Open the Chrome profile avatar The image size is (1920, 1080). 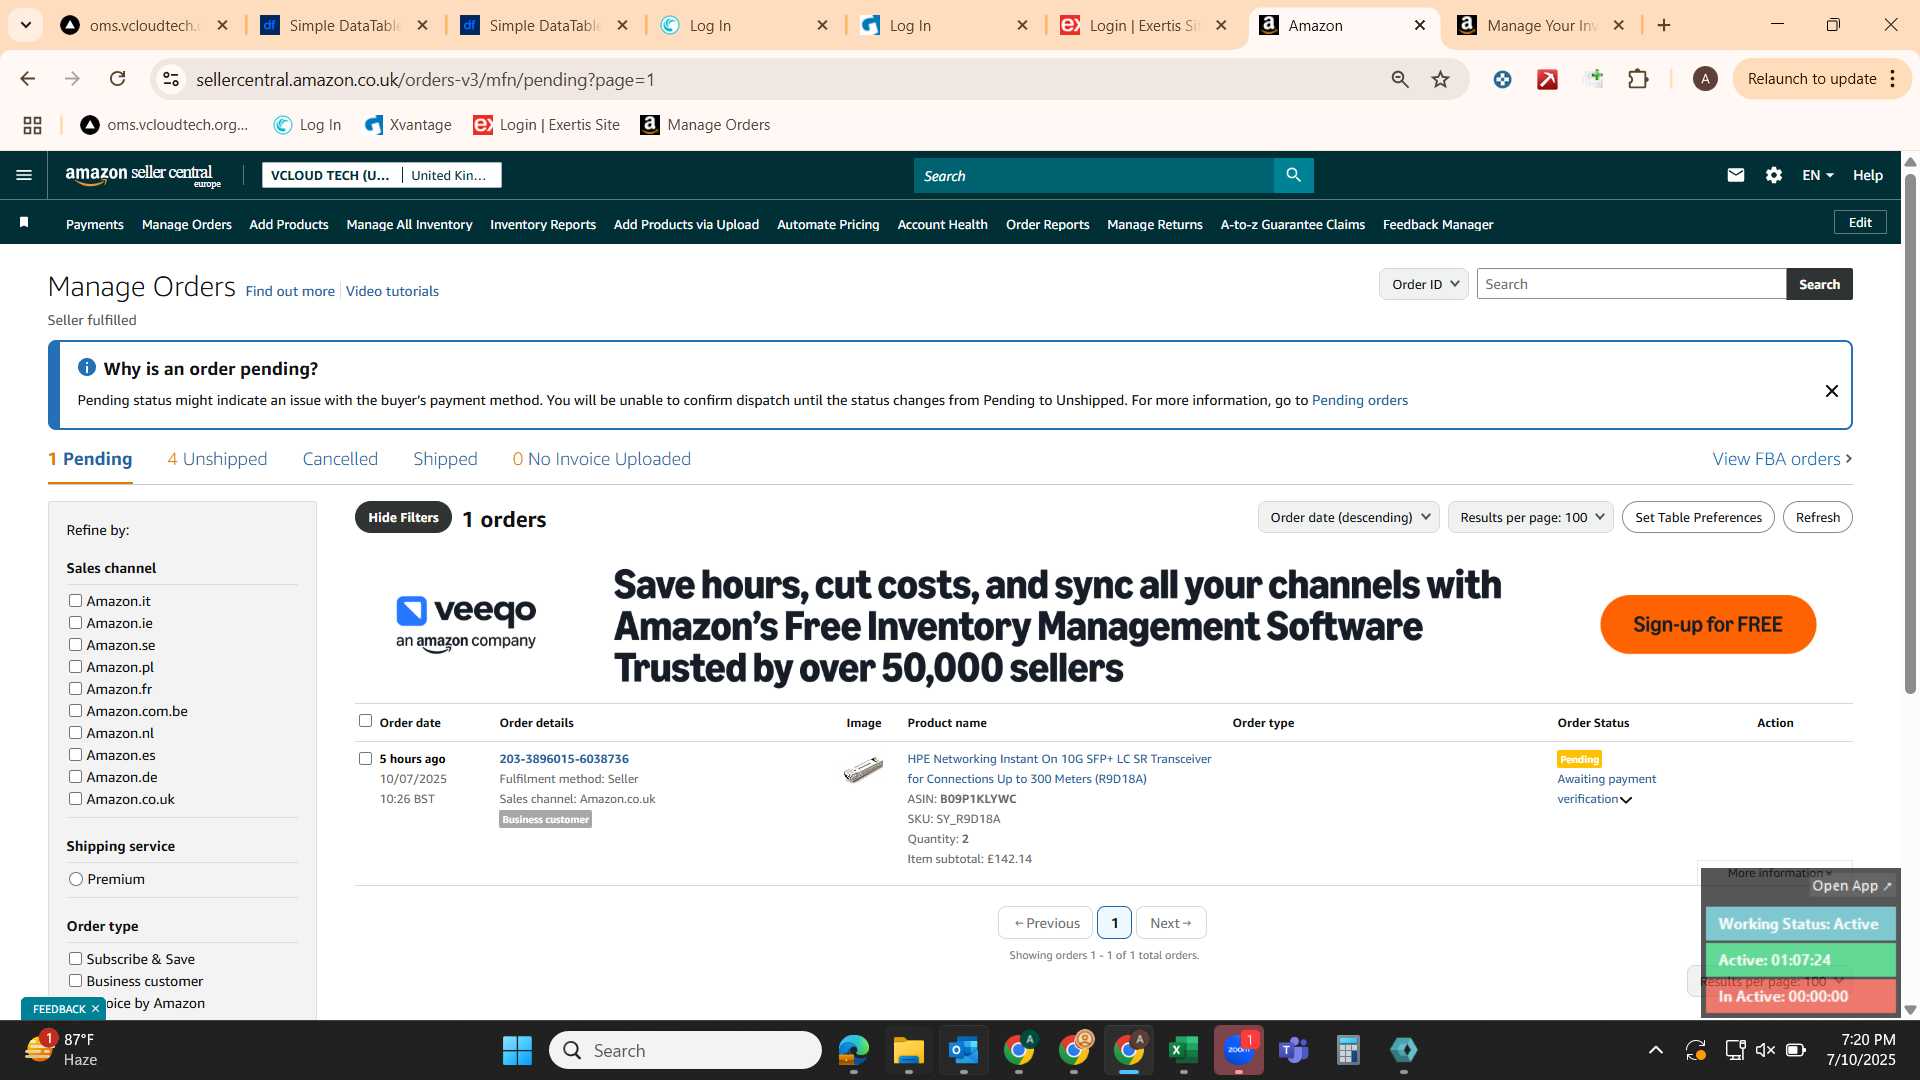click(x=1705, y=79)
